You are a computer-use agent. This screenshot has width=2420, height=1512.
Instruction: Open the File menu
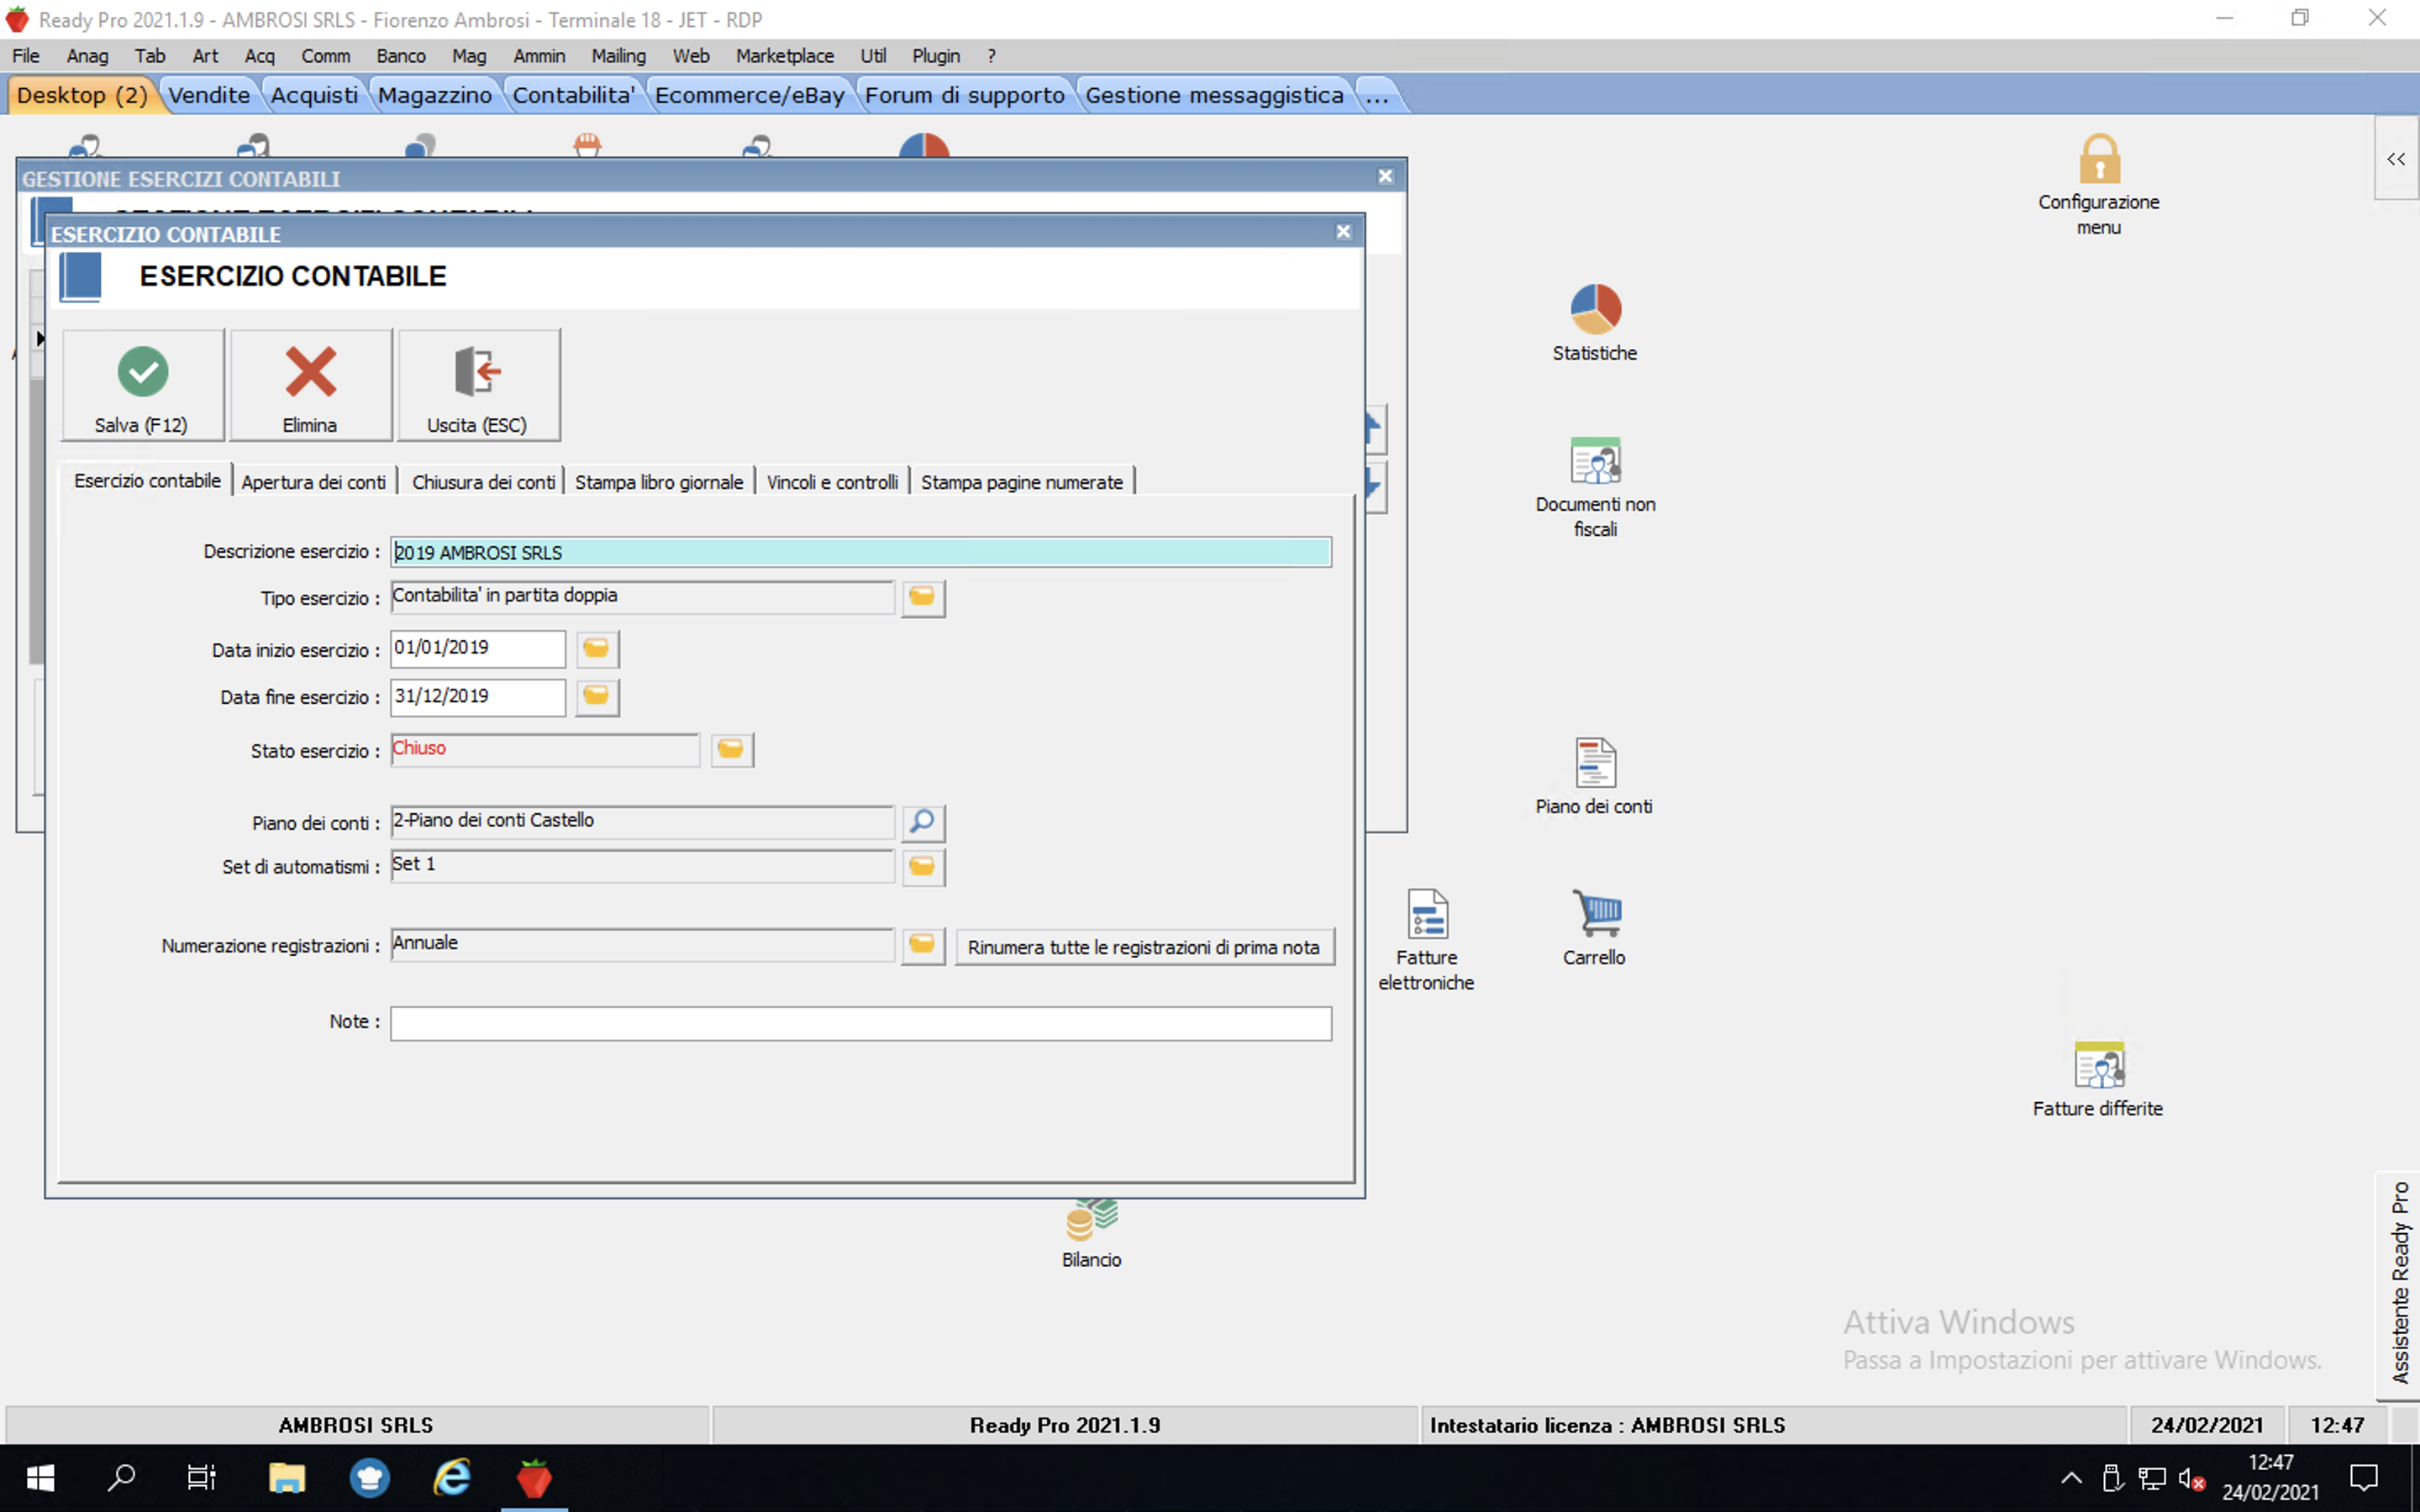pos(26,56)
